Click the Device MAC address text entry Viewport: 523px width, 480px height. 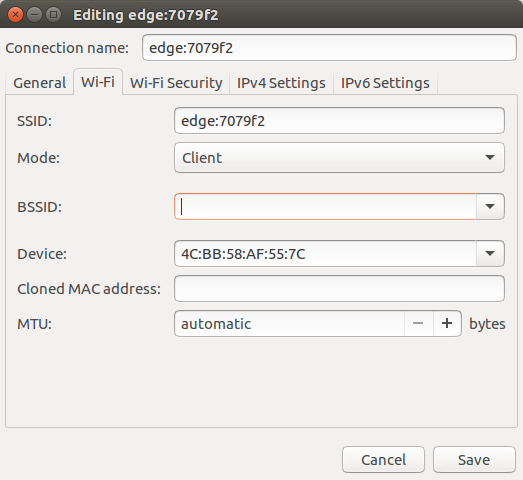coord(325,254)
